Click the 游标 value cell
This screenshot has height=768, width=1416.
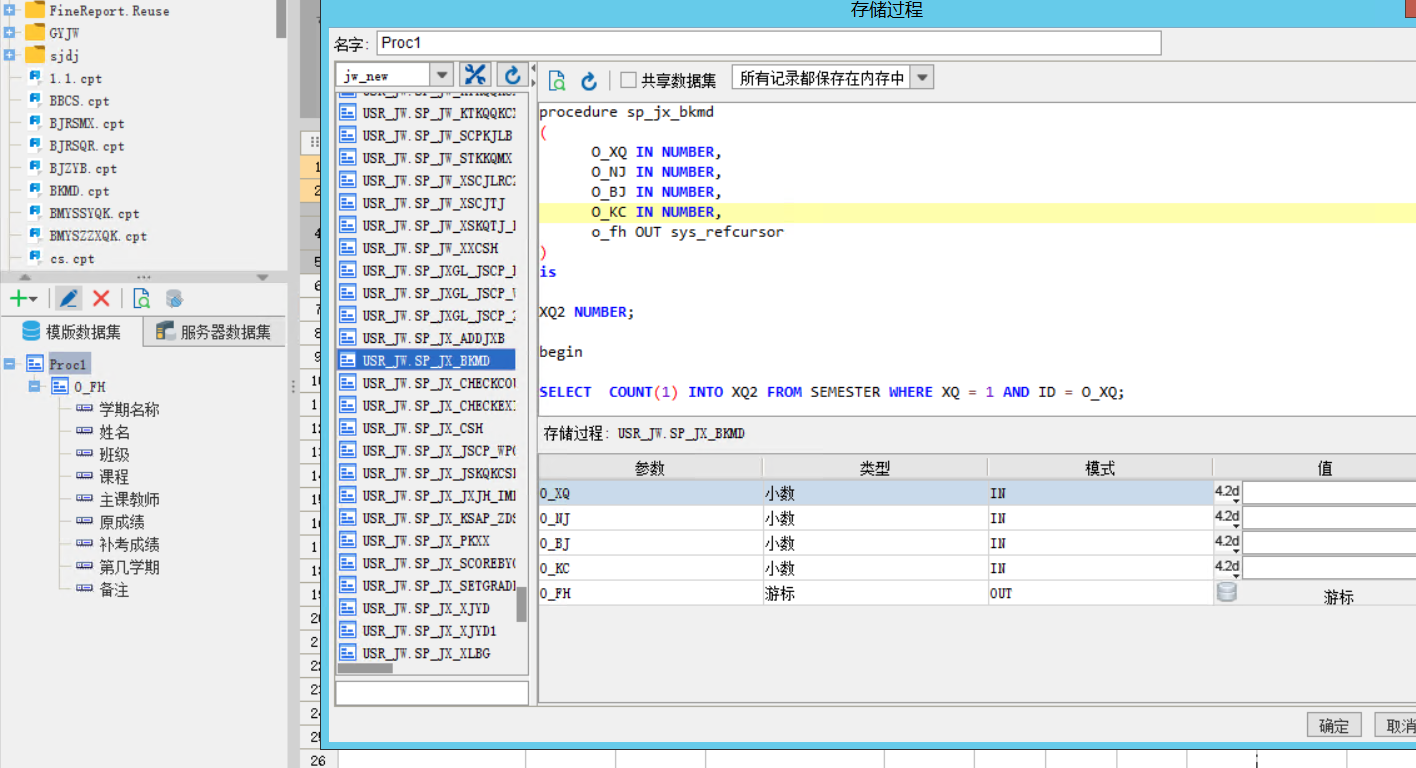point(1338,596)
